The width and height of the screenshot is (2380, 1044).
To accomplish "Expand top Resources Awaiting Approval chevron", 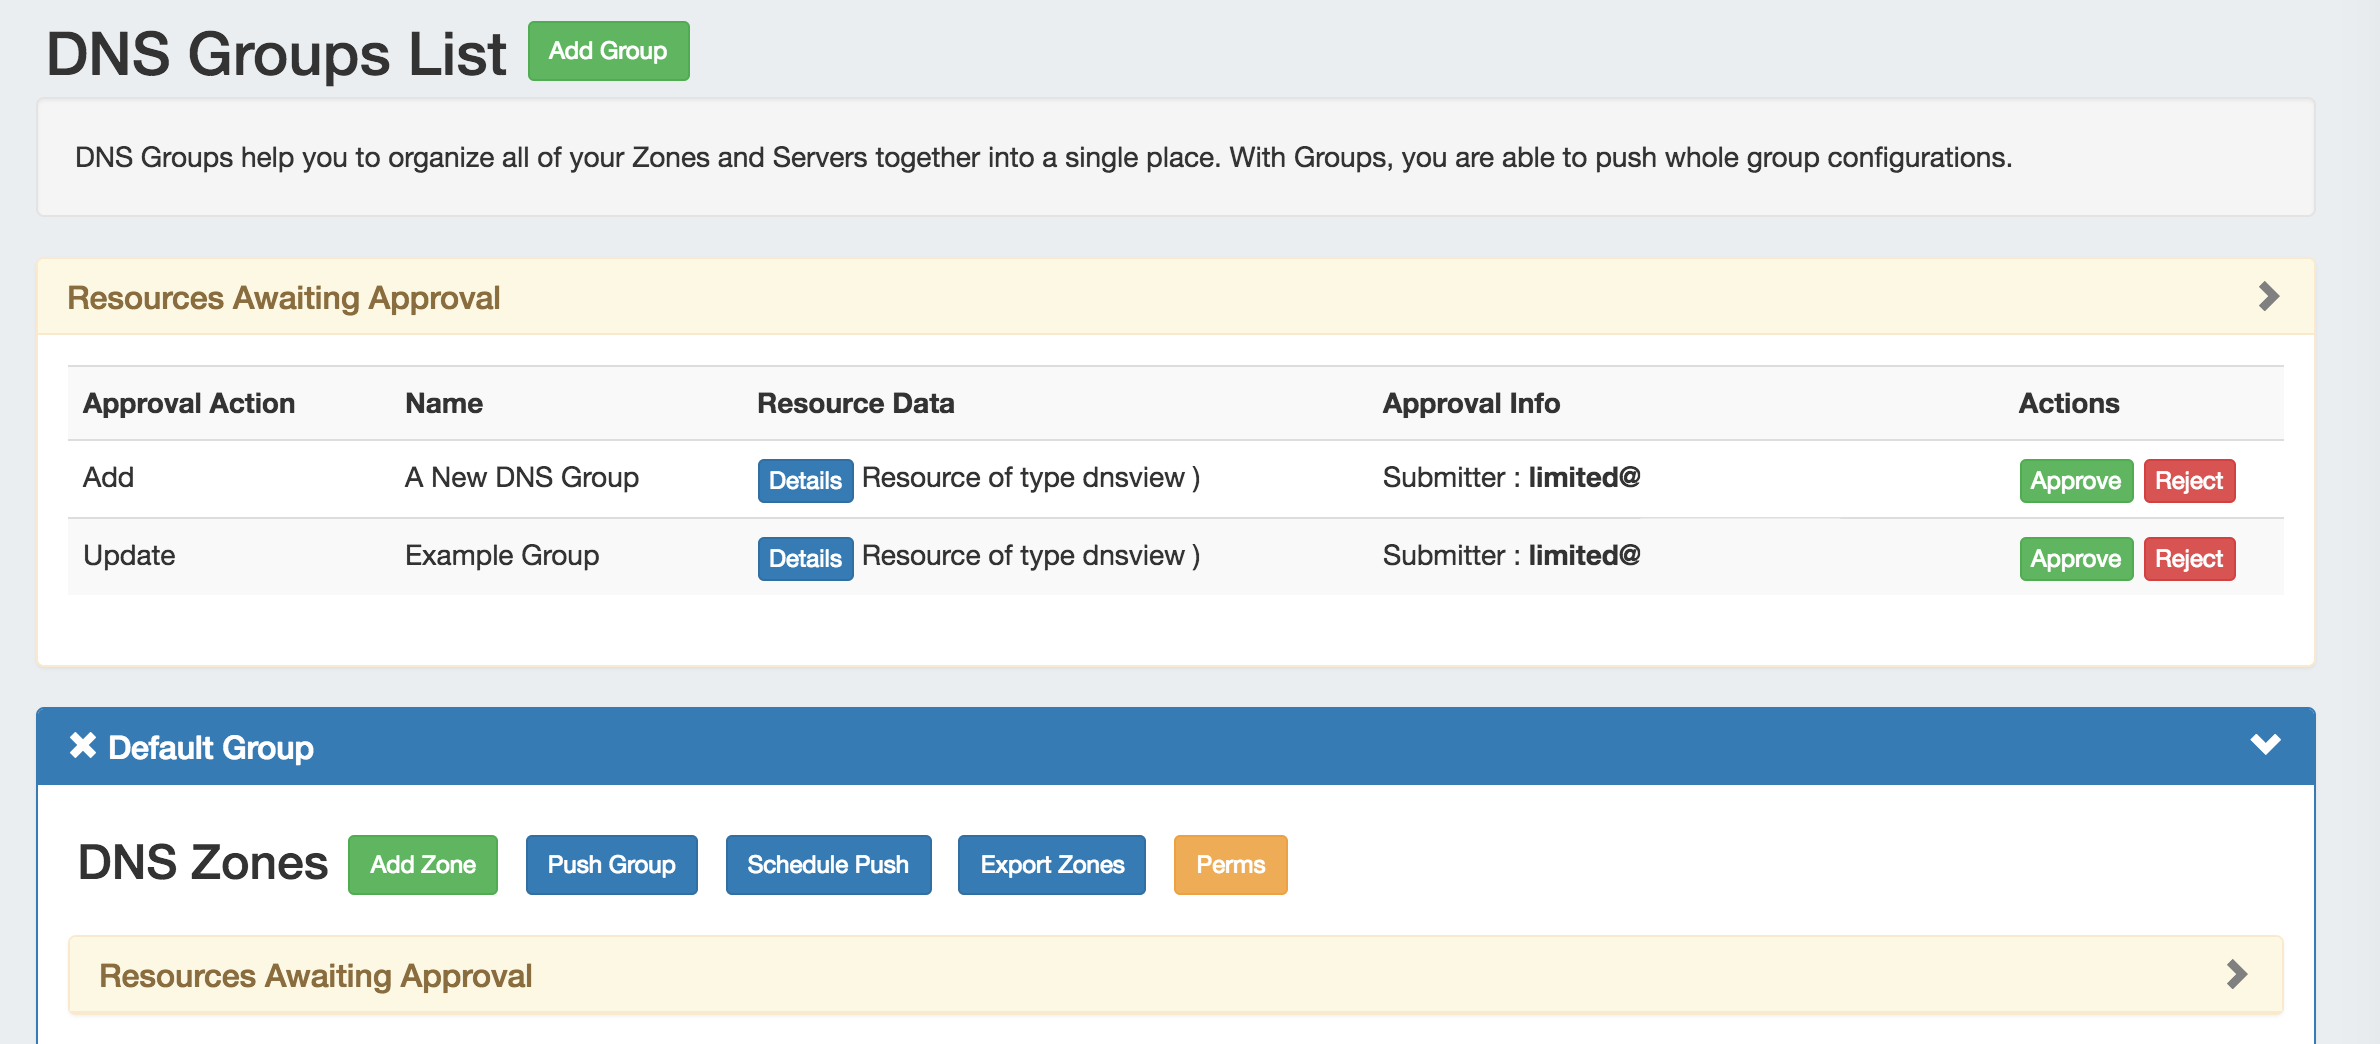I will pyautogui.click(x=2268, y=297).
